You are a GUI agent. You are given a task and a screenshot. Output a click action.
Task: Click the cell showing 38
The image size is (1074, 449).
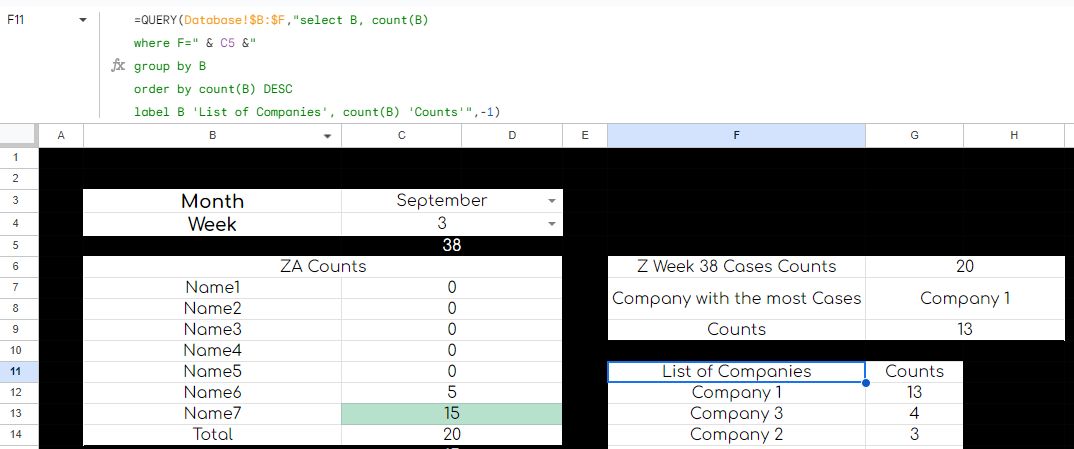452,245
